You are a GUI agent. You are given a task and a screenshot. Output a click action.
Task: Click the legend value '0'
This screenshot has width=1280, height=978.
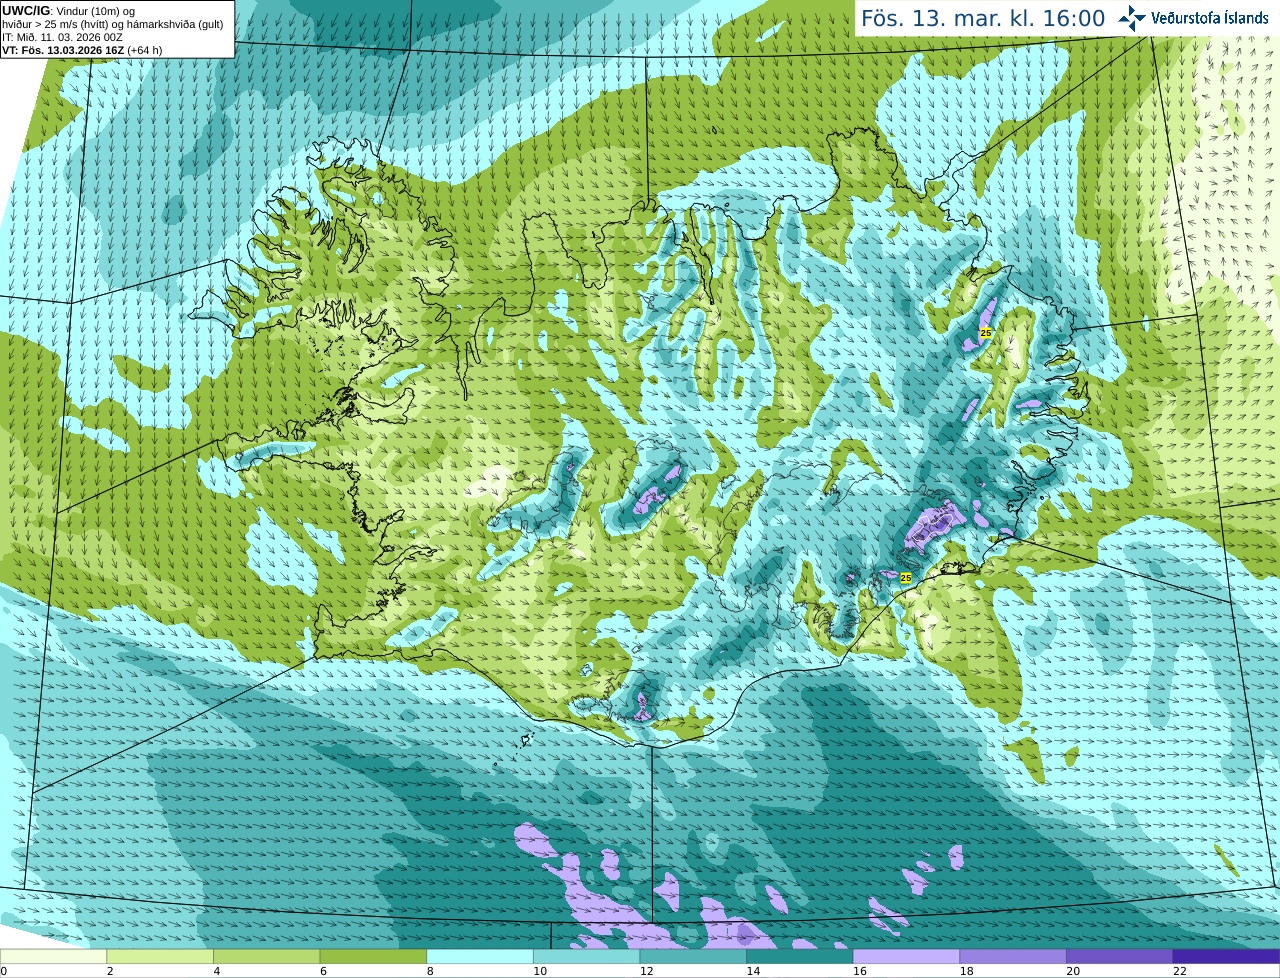pos(4,971)
